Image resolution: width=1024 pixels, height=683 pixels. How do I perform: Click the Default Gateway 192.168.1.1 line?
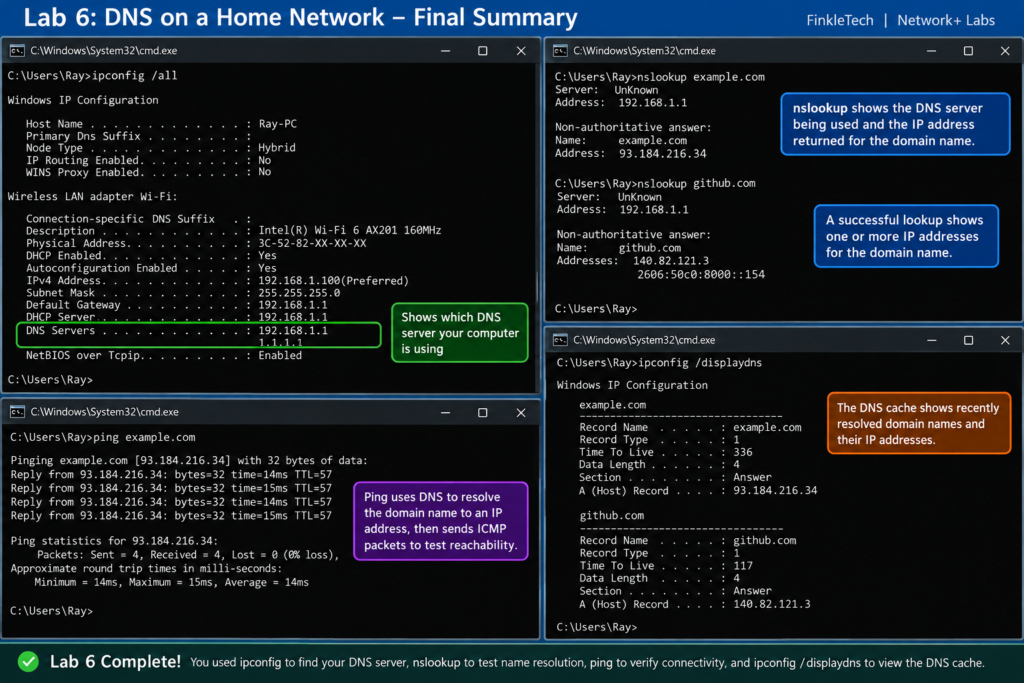176,305
